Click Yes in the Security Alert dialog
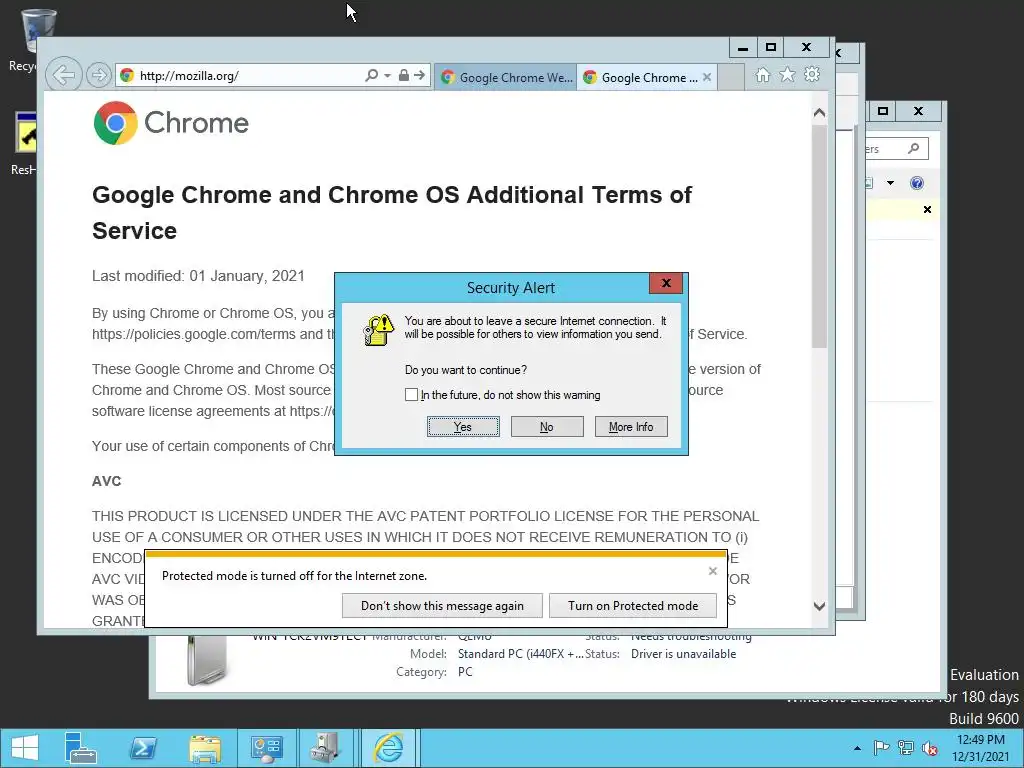 tap(463, 426)
